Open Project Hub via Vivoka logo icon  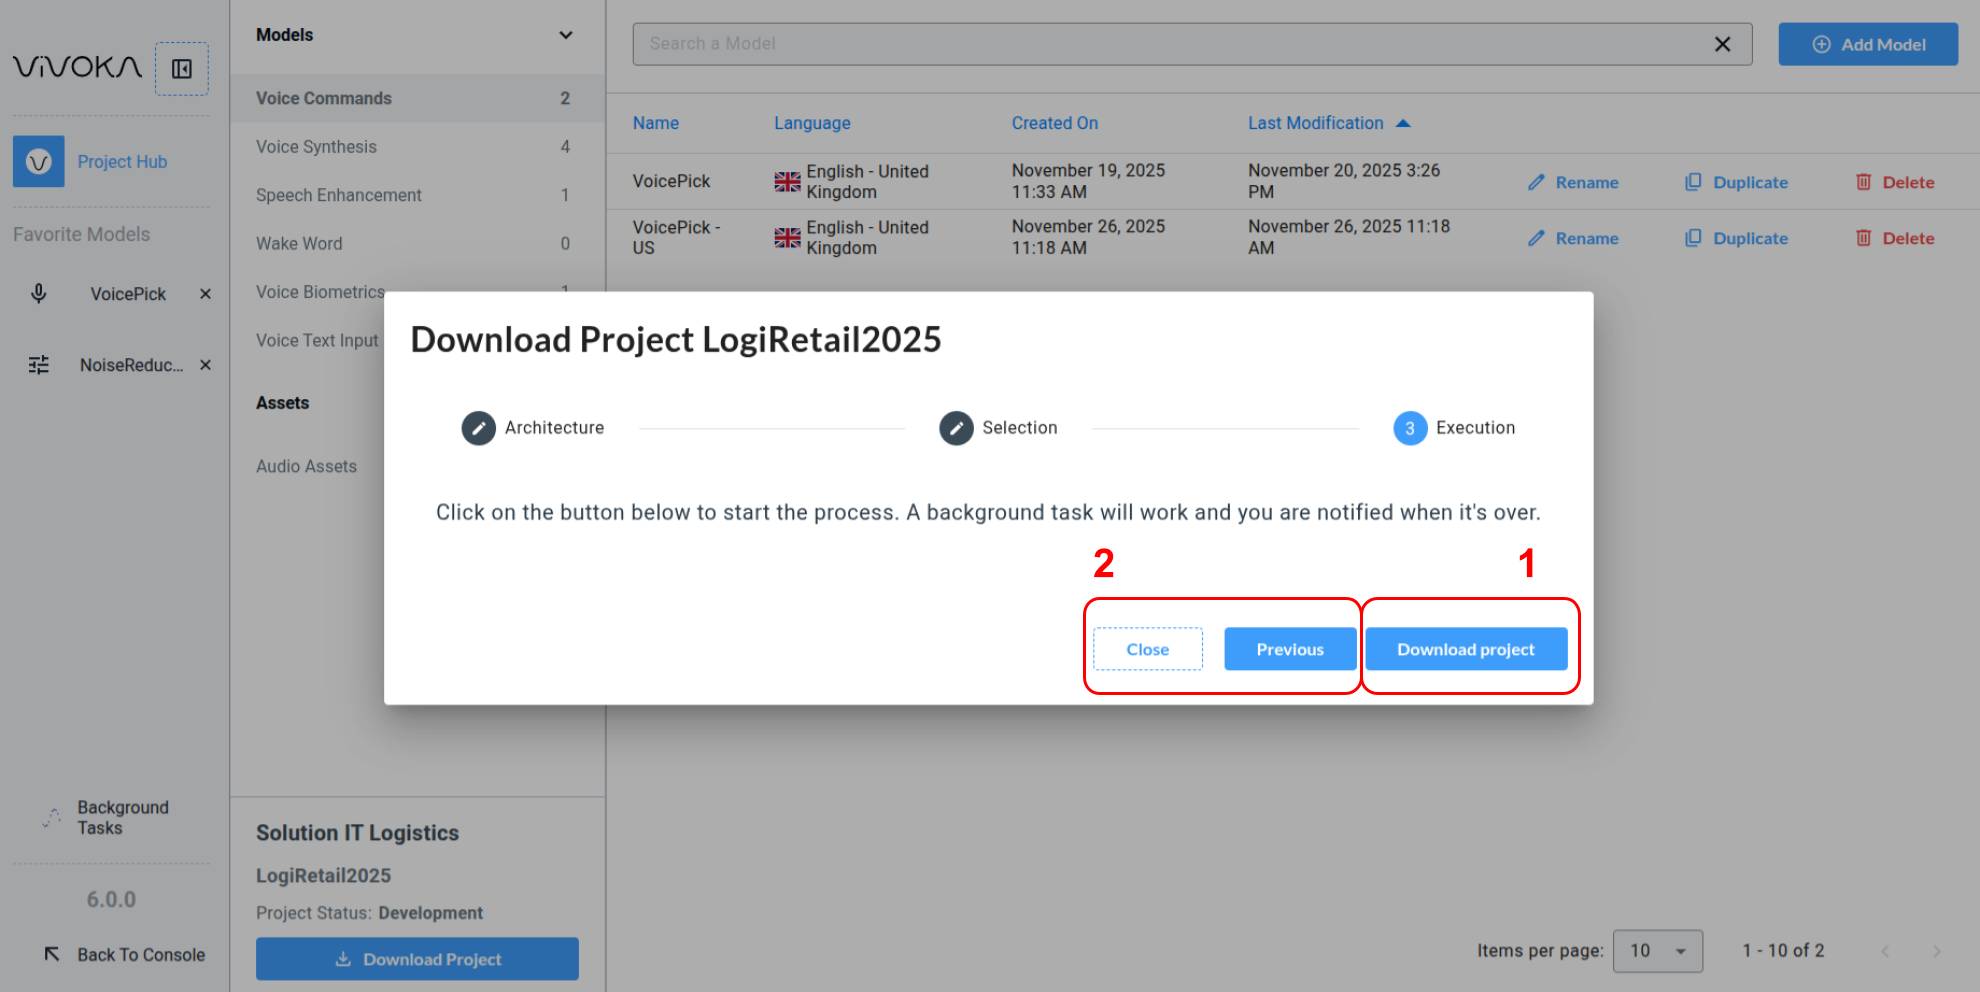39,162
